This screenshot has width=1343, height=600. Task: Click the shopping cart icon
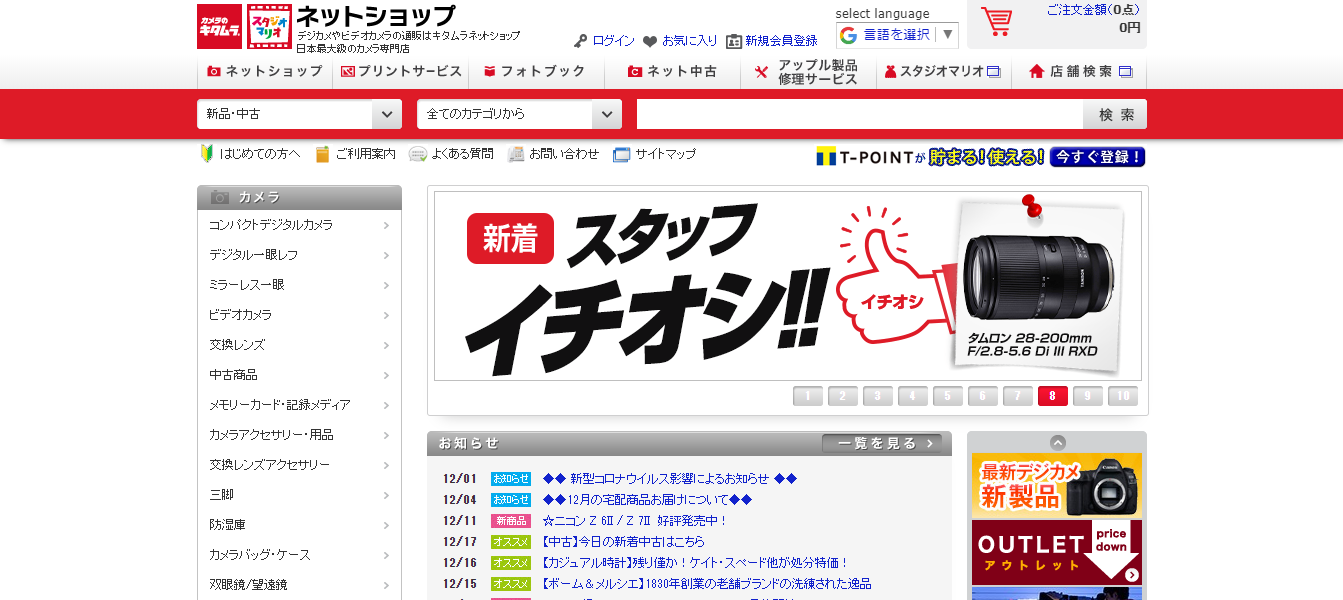(996, 22)
